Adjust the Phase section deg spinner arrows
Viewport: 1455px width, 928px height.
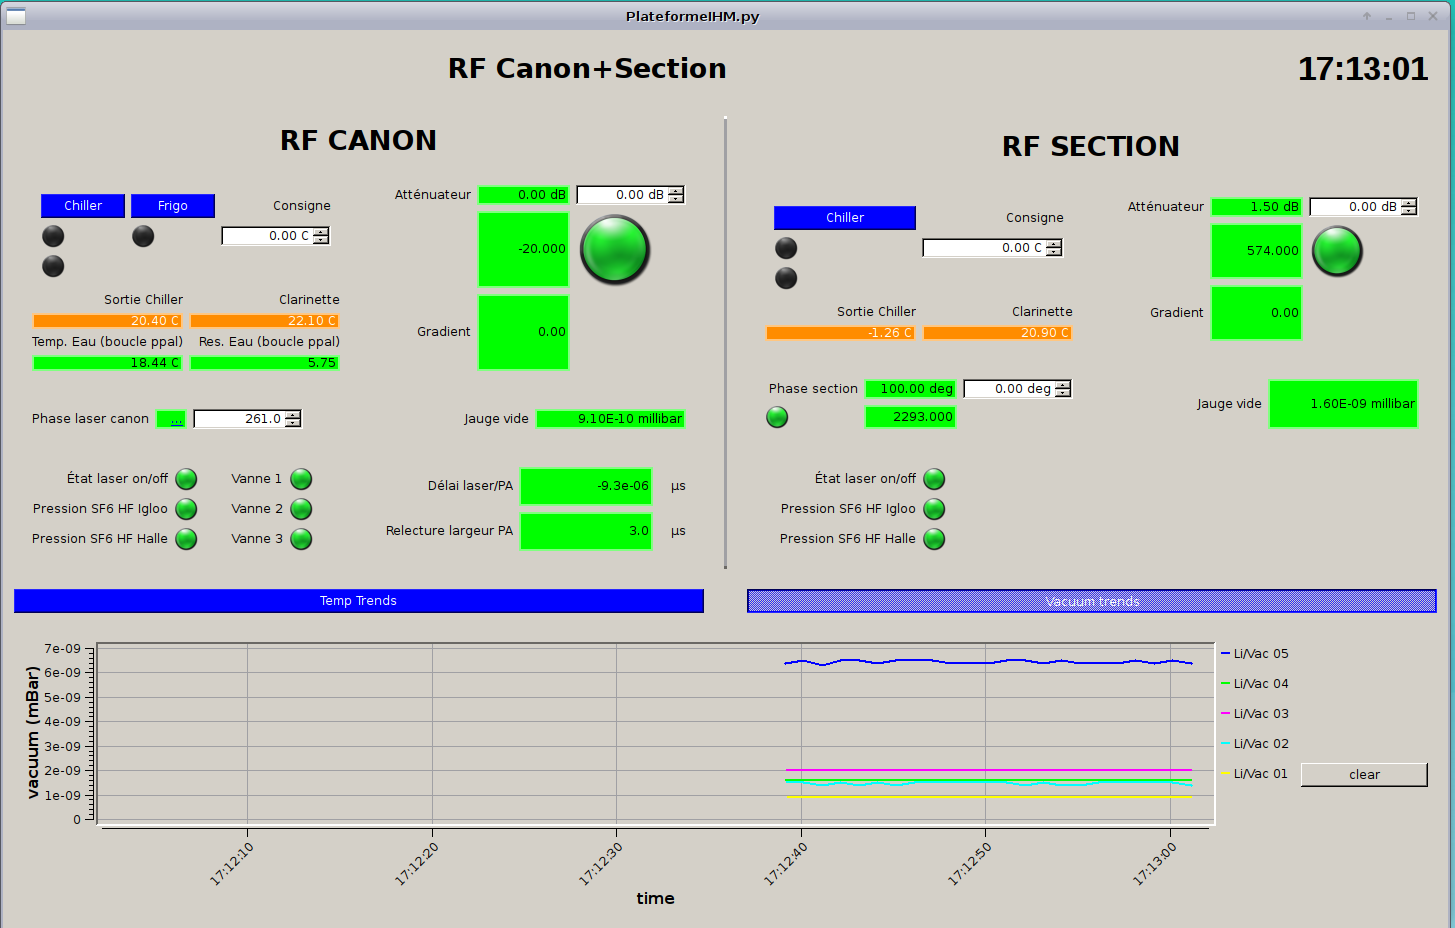coord(1063,389)
